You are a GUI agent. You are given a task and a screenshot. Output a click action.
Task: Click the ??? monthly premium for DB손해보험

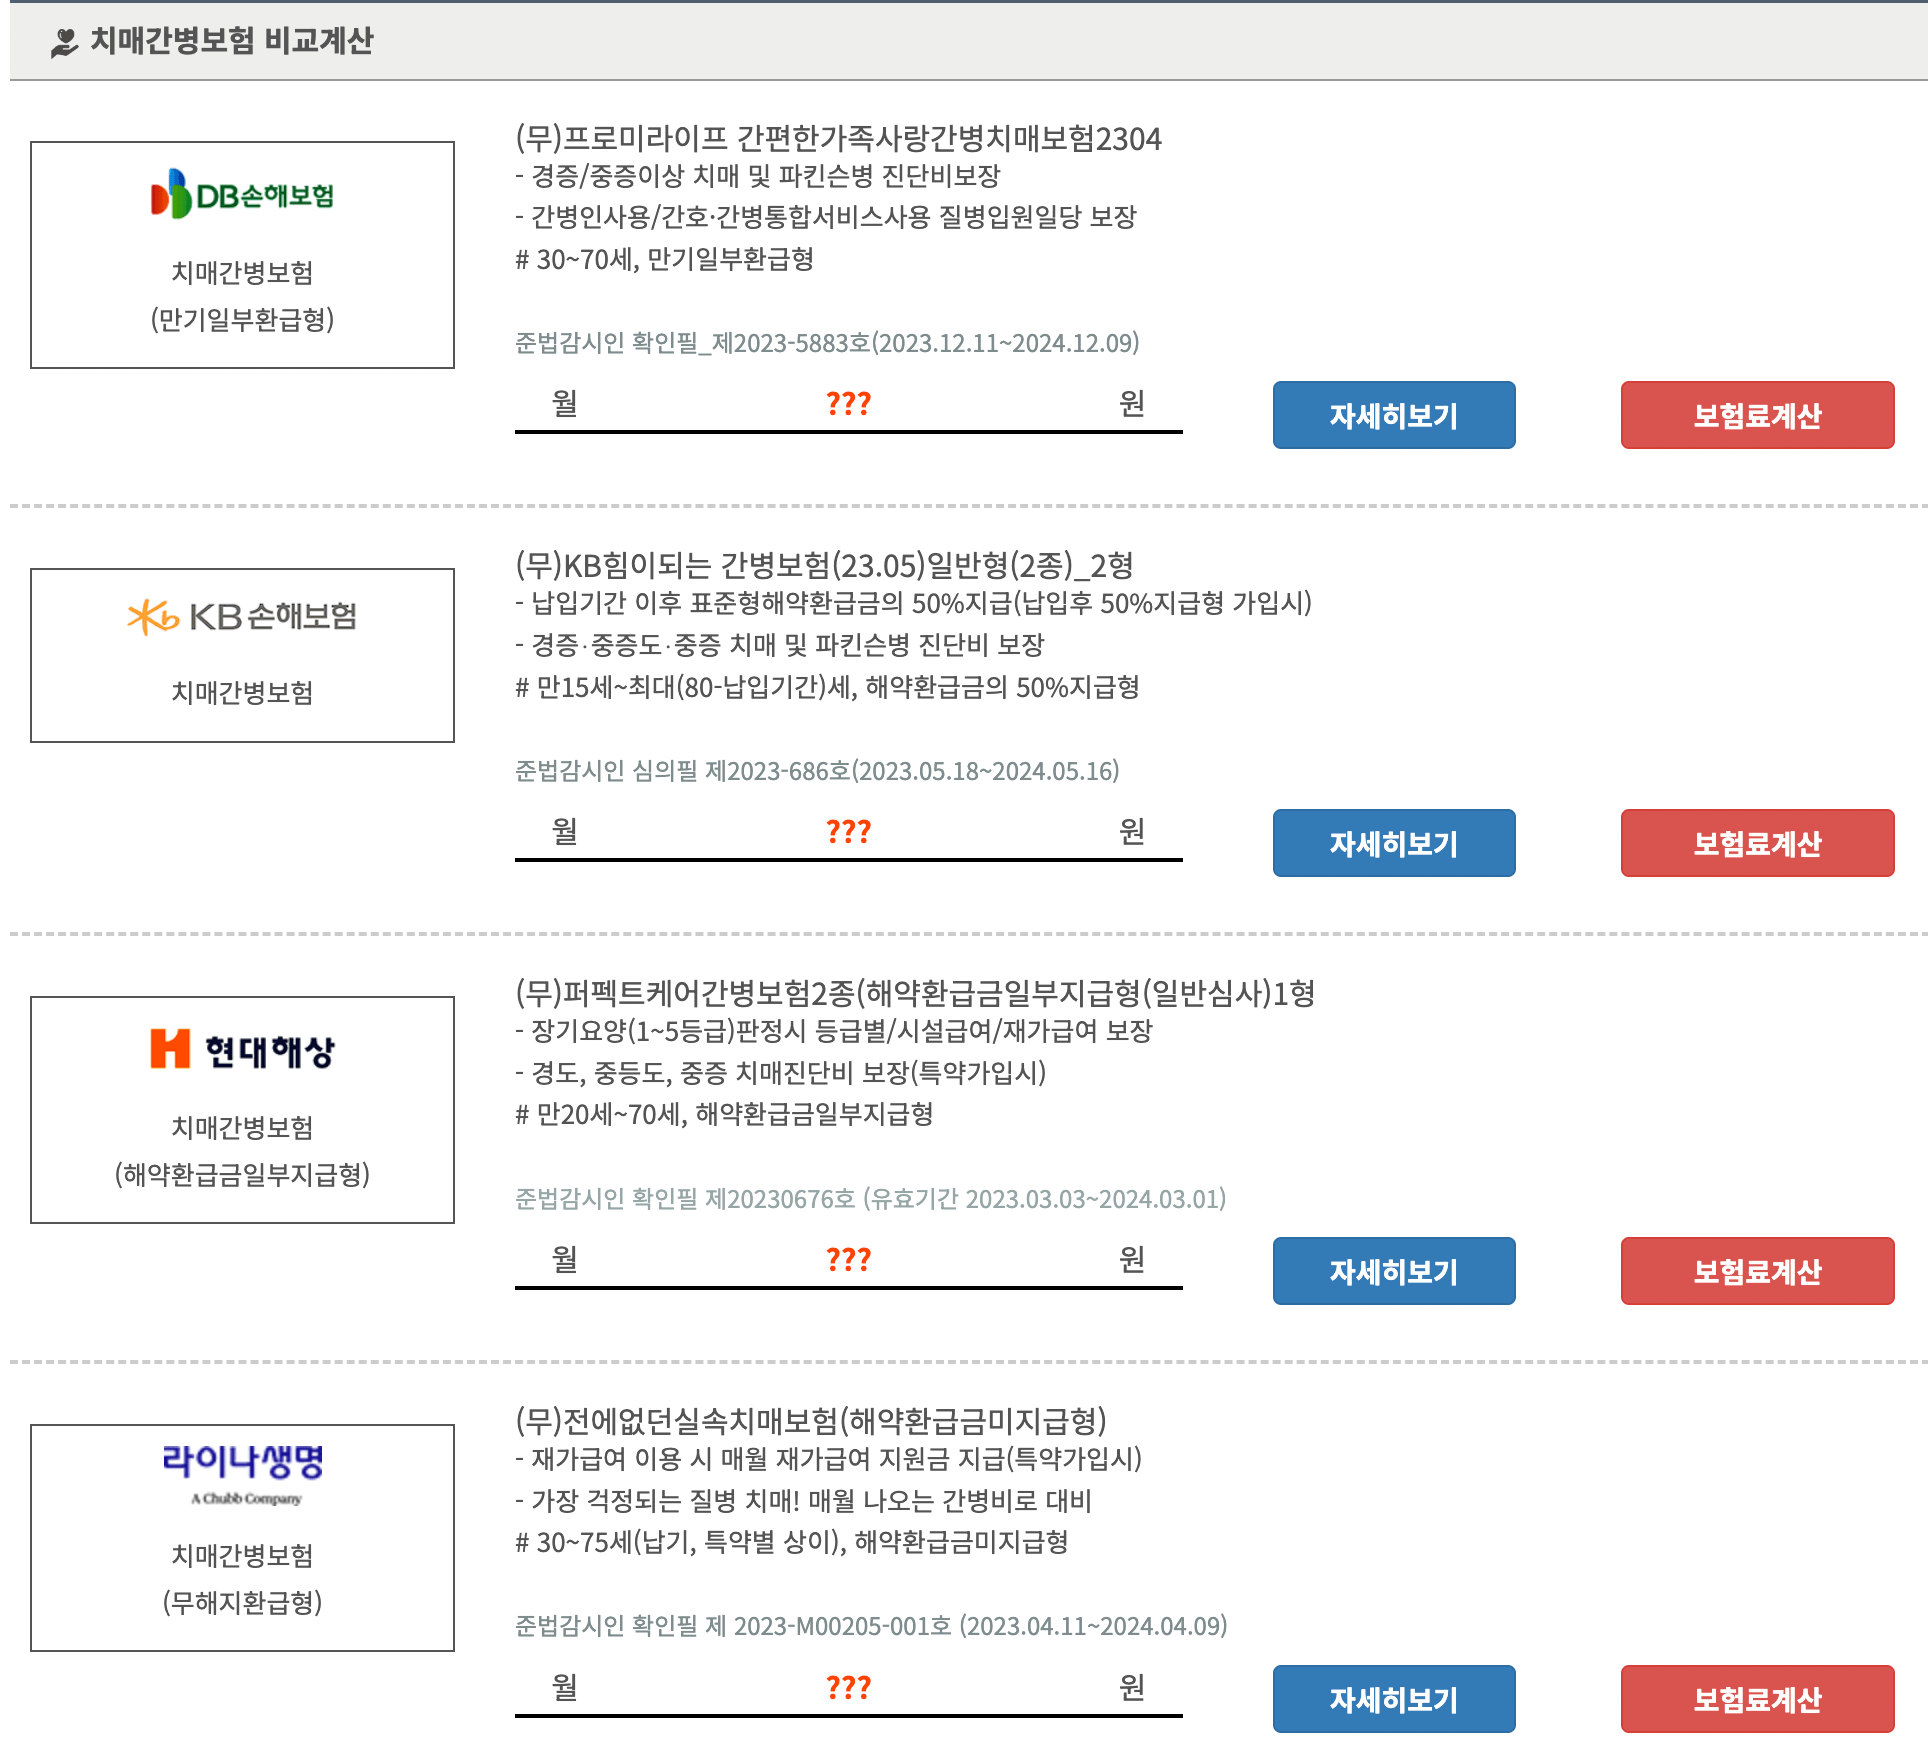[x=848, y=404]
